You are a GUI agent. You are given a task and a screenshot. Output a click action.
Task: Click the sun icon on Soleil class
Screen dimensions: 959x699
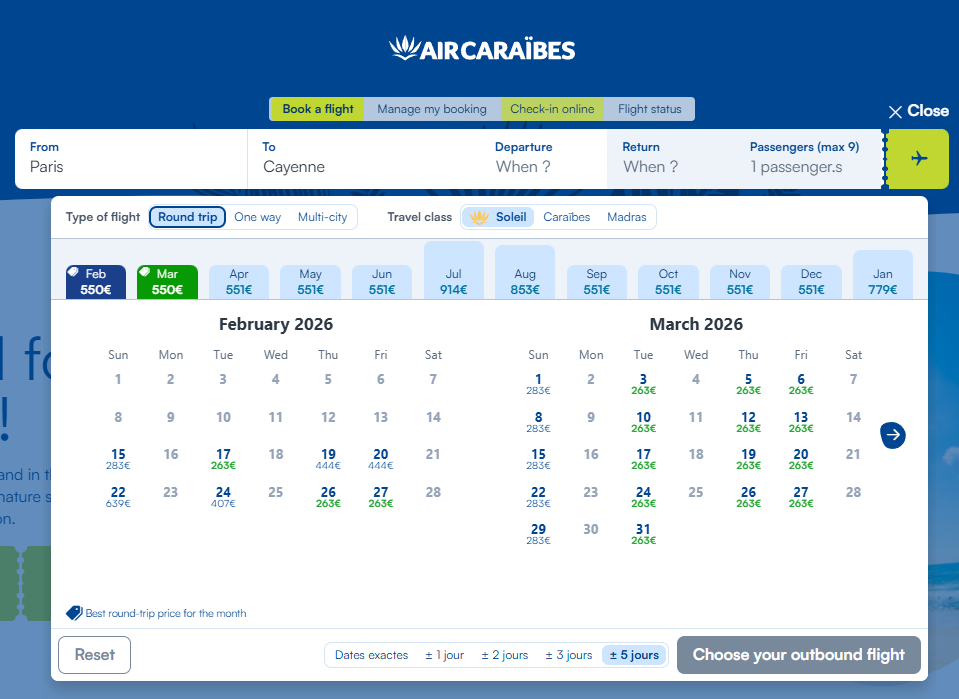tap(480, 217)
